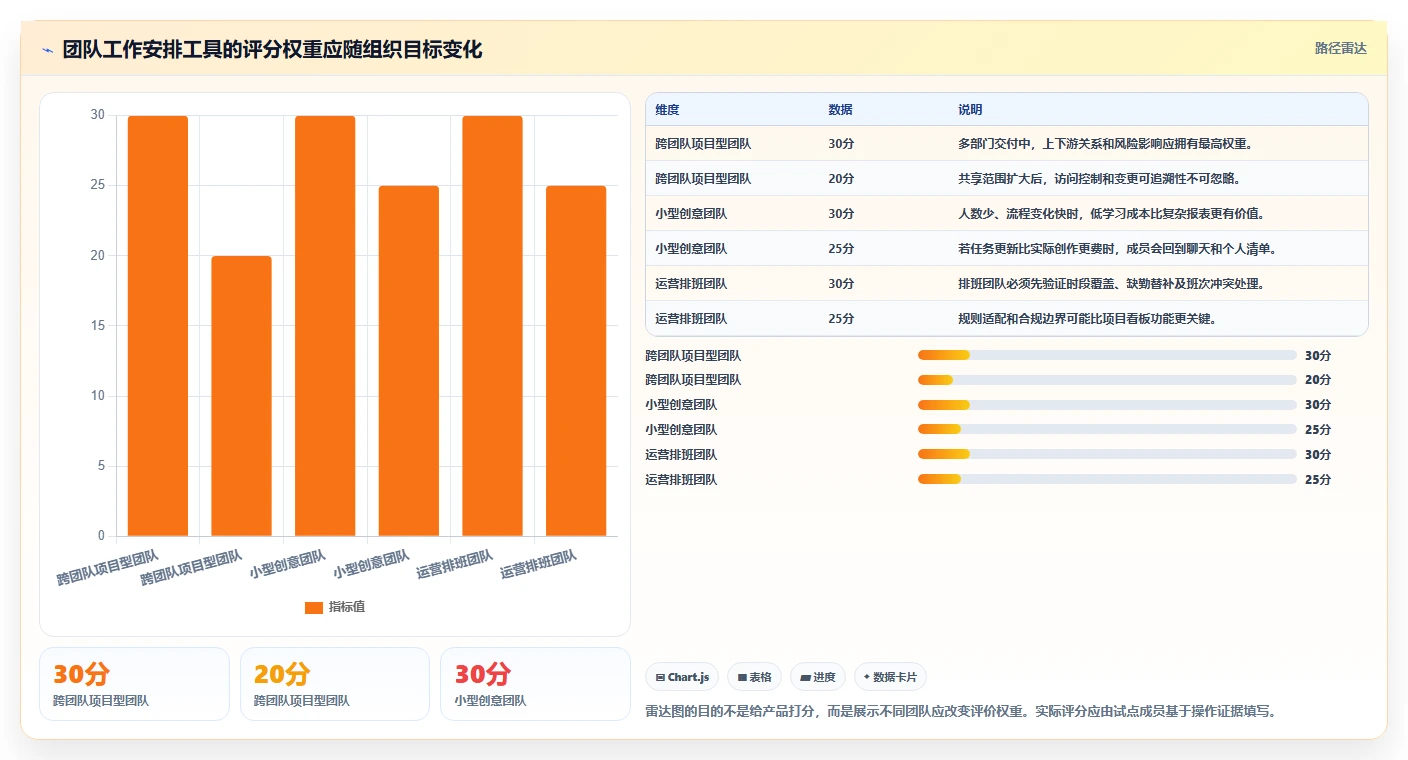Click the 20分 value beside the 跨团队项目型团队 progress bar
The height and width of the screenshot is (760, 1408).
coord(1318,380)
